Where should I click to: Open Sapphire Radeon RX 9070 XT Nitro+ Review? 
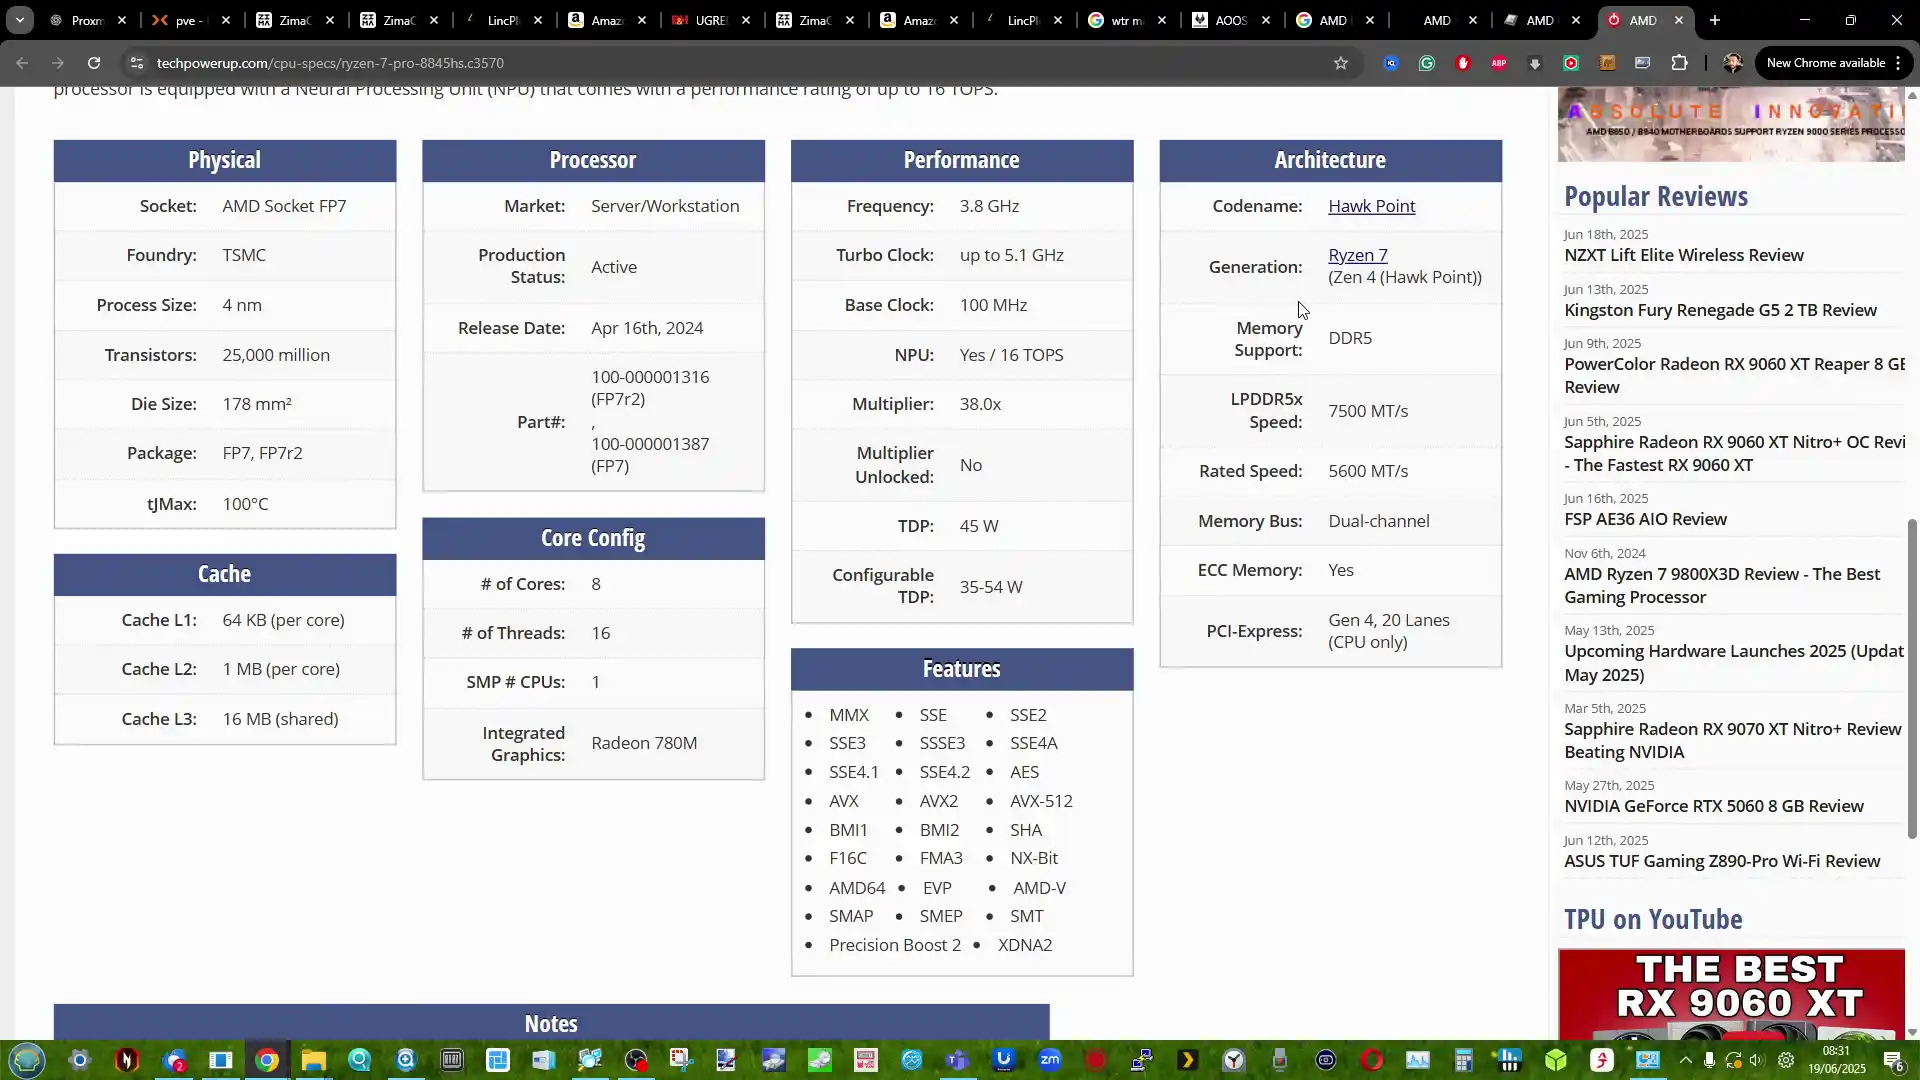point(1732,740)
